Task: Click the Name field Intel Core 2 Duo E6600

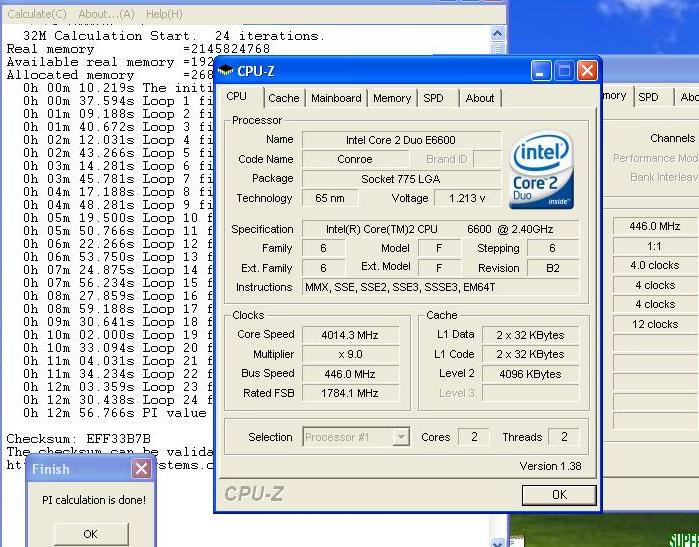Action: [401, 140]
